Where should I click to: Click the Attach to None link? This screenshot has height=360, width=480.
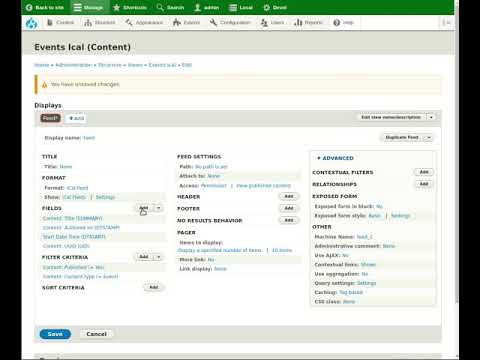(x=214, y=176)
